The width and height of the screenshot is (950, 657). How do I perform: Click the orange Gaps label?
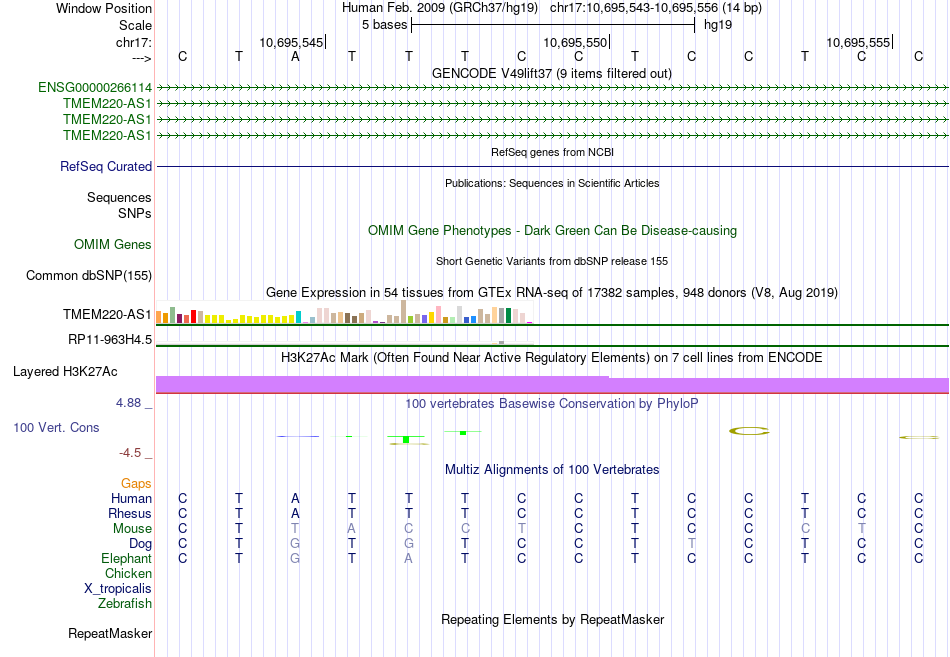(136, 483)
